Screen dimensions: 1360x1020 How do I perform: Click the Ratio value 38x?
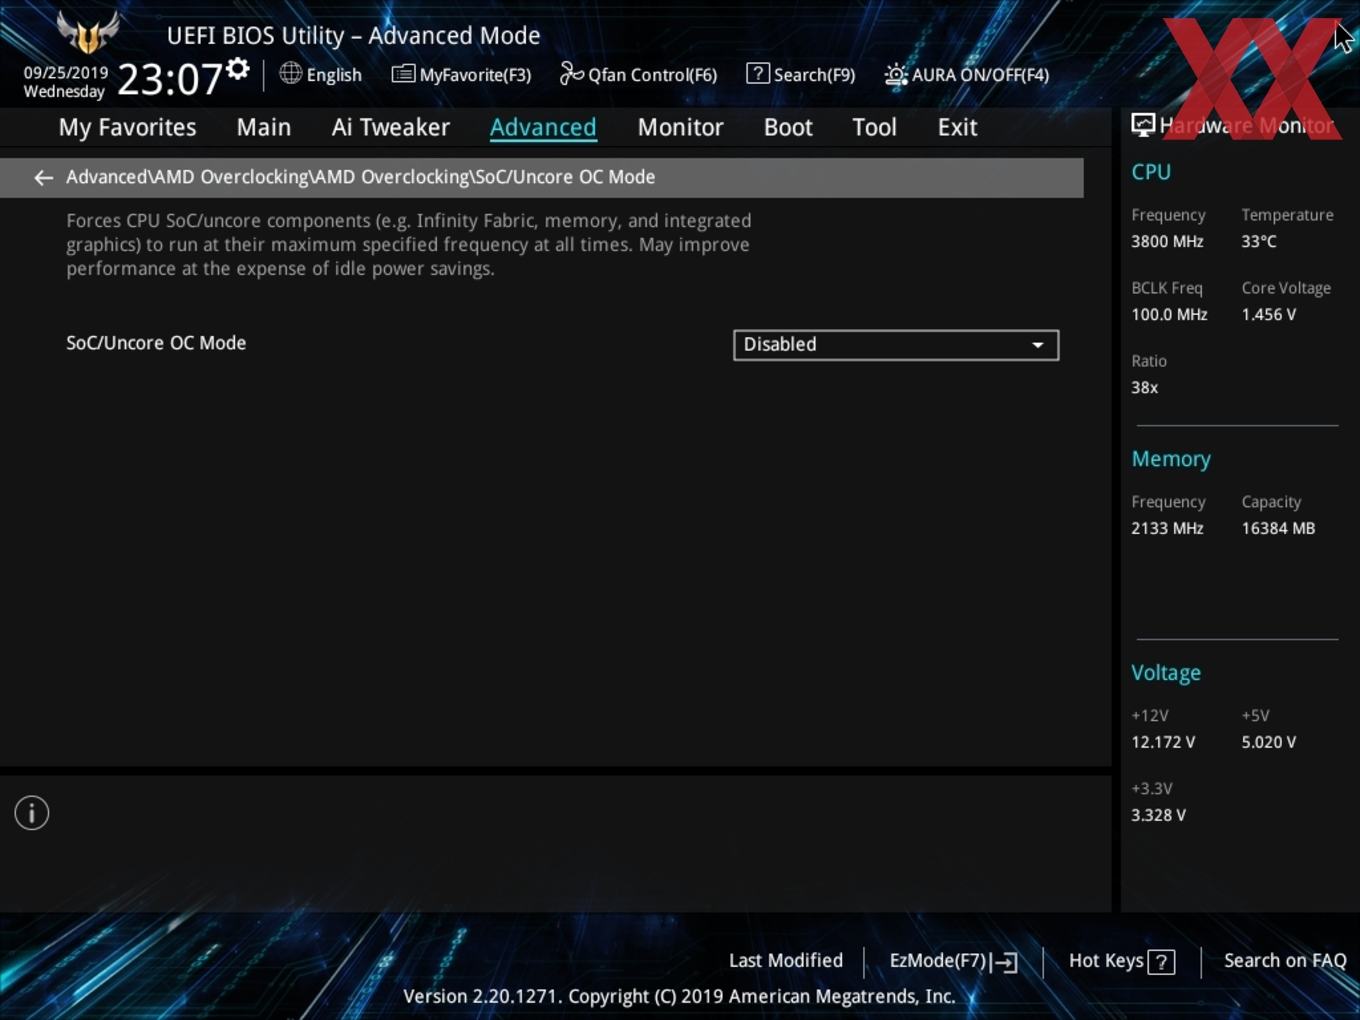[1144, 387]
